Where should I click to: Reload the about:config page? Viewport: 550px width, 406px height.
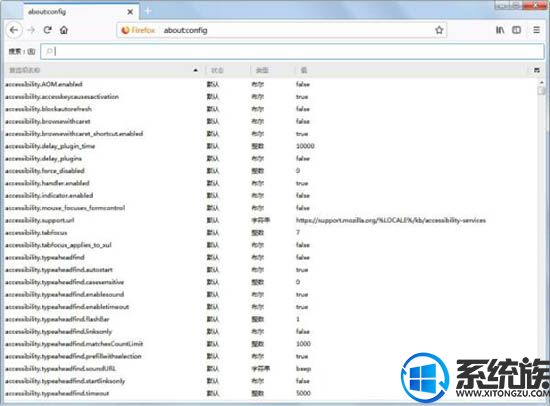tap(48, 30)
